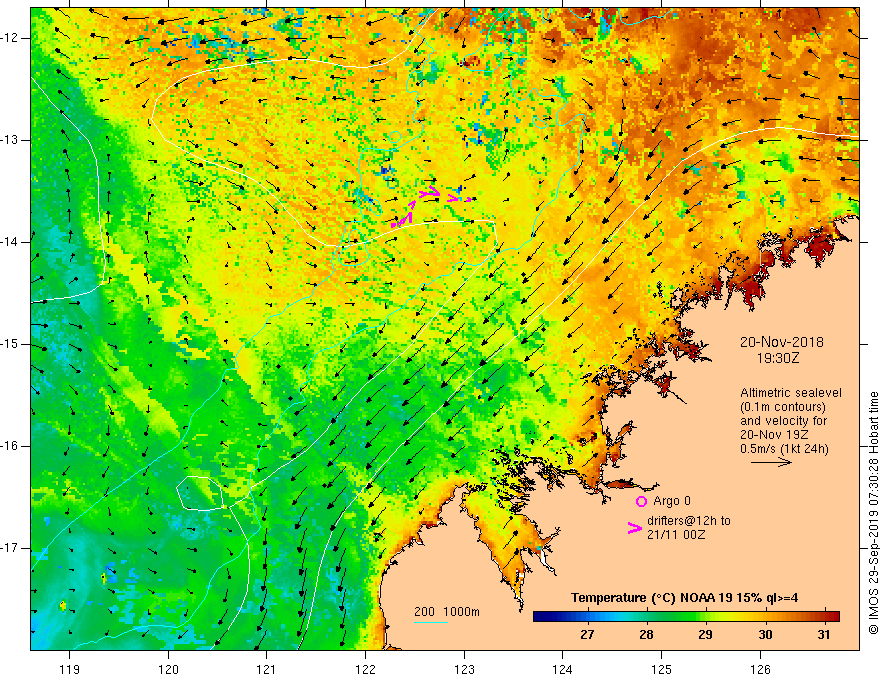Click the 20-Nov-2018 date label
This screenshot has width=880, height=680.
pos(781,342)
